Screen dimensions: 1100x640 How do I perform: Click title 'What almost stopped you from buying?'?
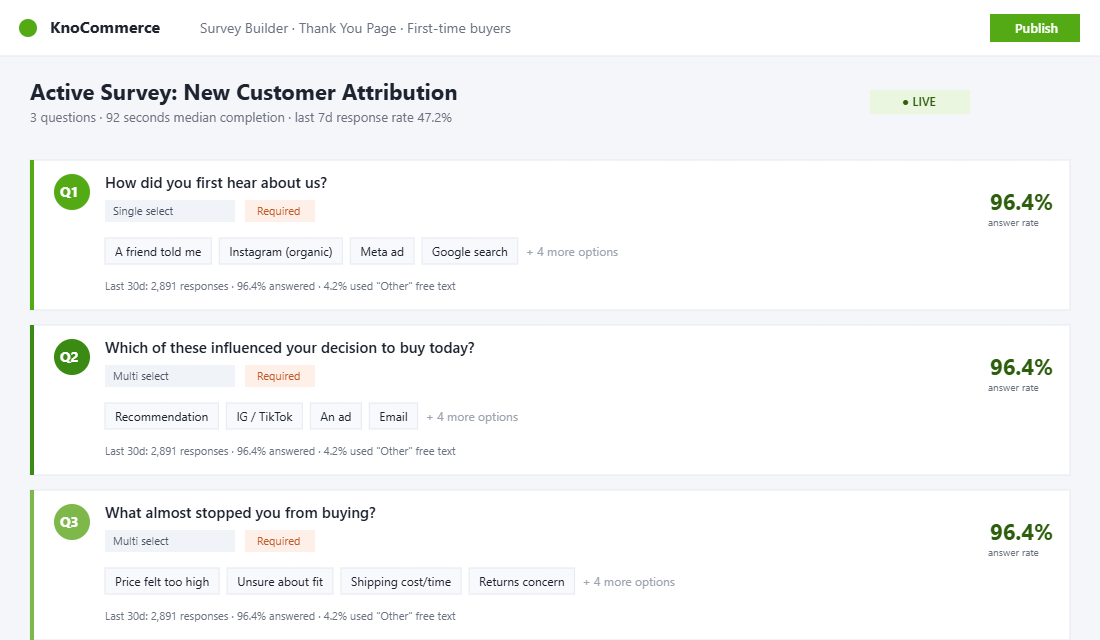(241, 513)
